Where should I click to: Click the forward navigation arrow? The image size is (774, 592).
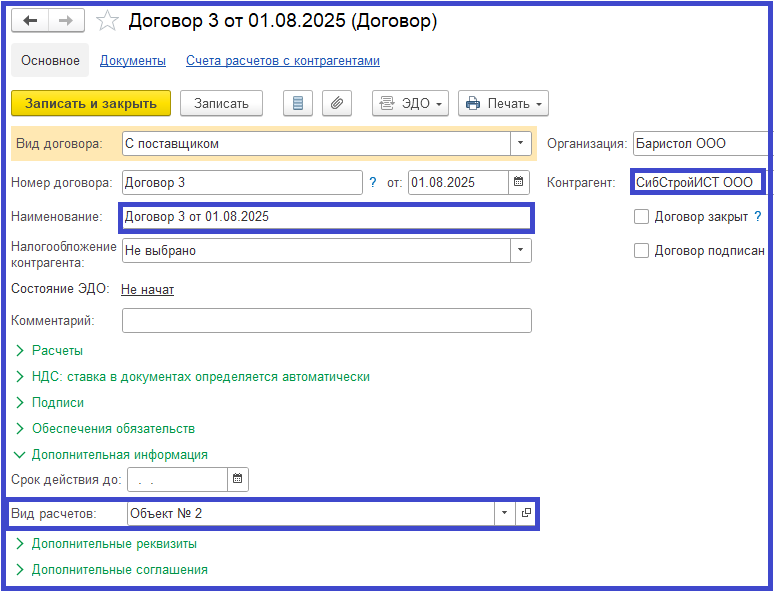pyautogui.click(x=66, y=21)
